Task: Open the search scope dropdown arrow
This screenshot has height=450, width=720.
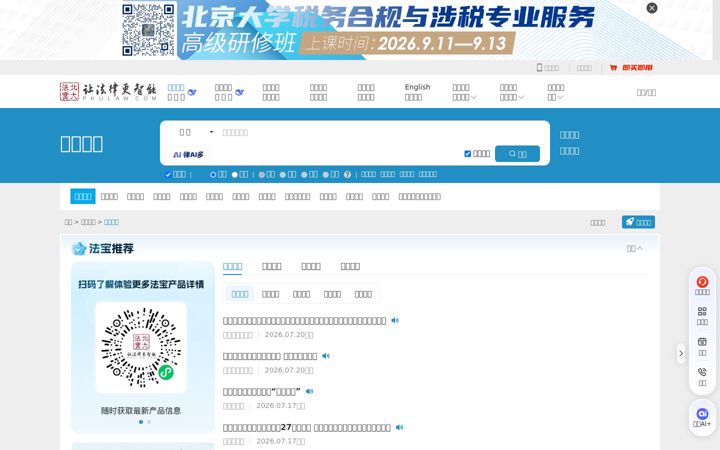Action: (x=211, y=132)
